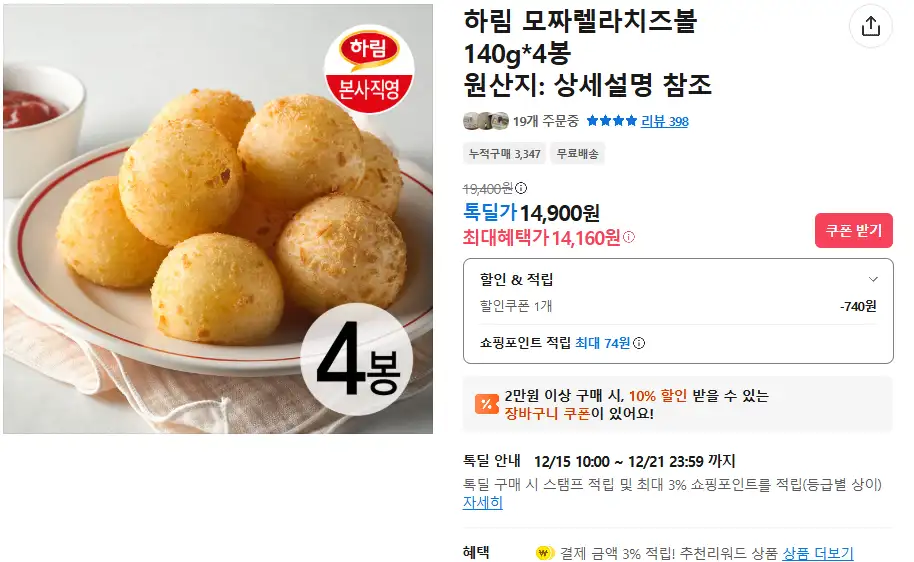Screen dimensions: 914x562
Task: Open the 자세히 details link
Action: pyautogui.click(x=483, y=503)
